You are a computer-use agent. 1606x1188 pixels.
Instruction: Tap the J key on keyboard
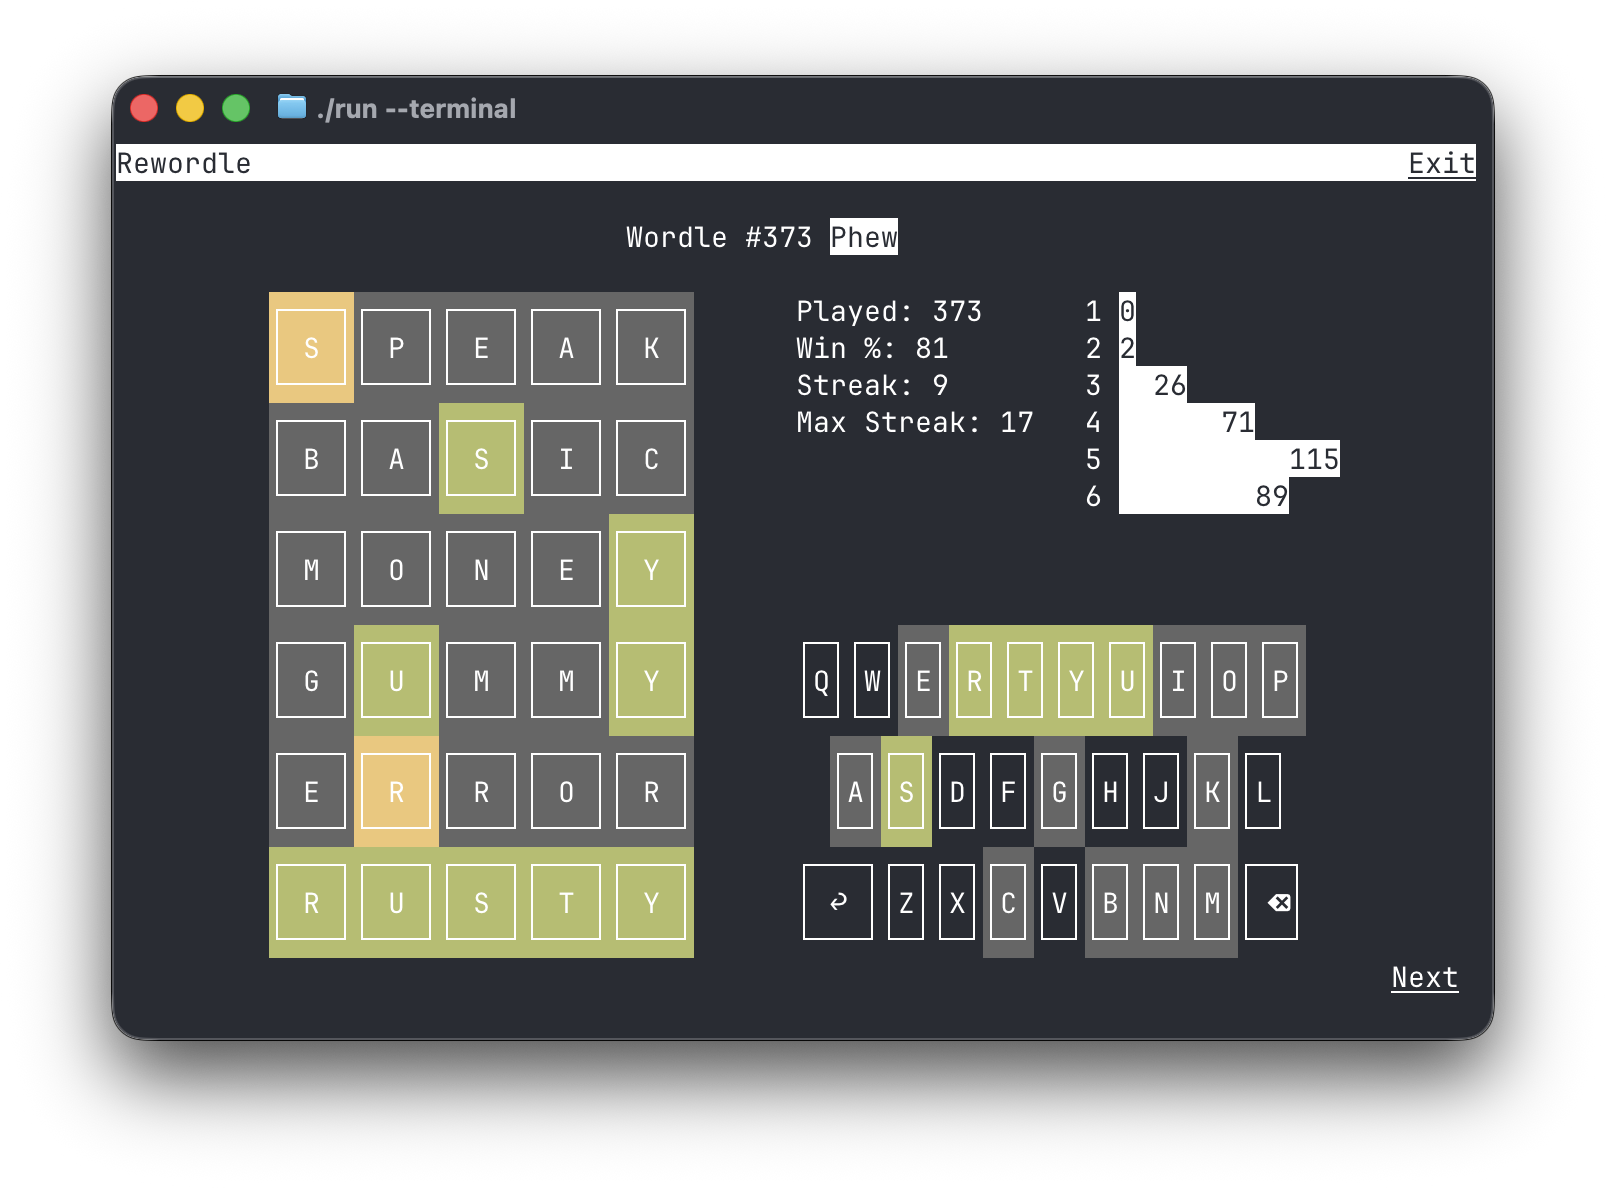click(x=1161, y=791)
